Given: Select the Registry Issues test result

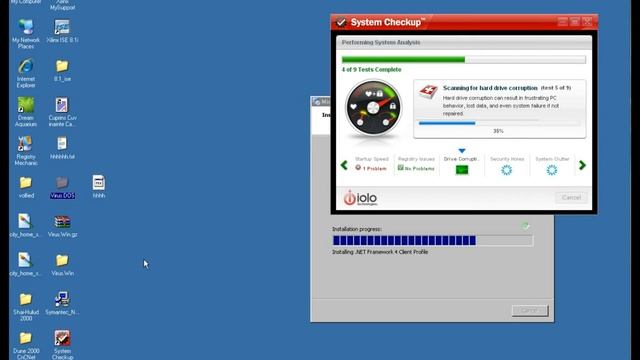Looking at the screenshot, I should 416,164.
